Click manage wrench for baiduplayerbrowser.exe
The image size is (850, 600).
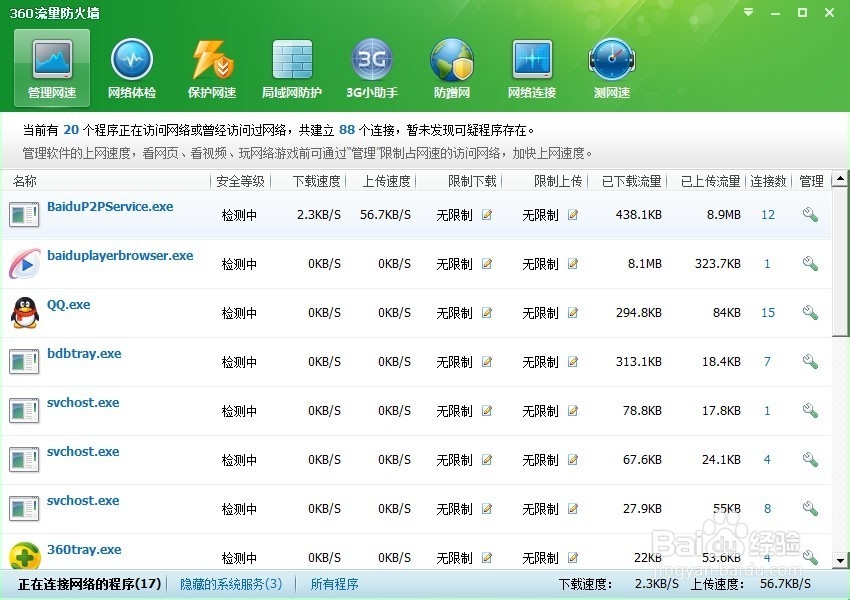point(810,264)
